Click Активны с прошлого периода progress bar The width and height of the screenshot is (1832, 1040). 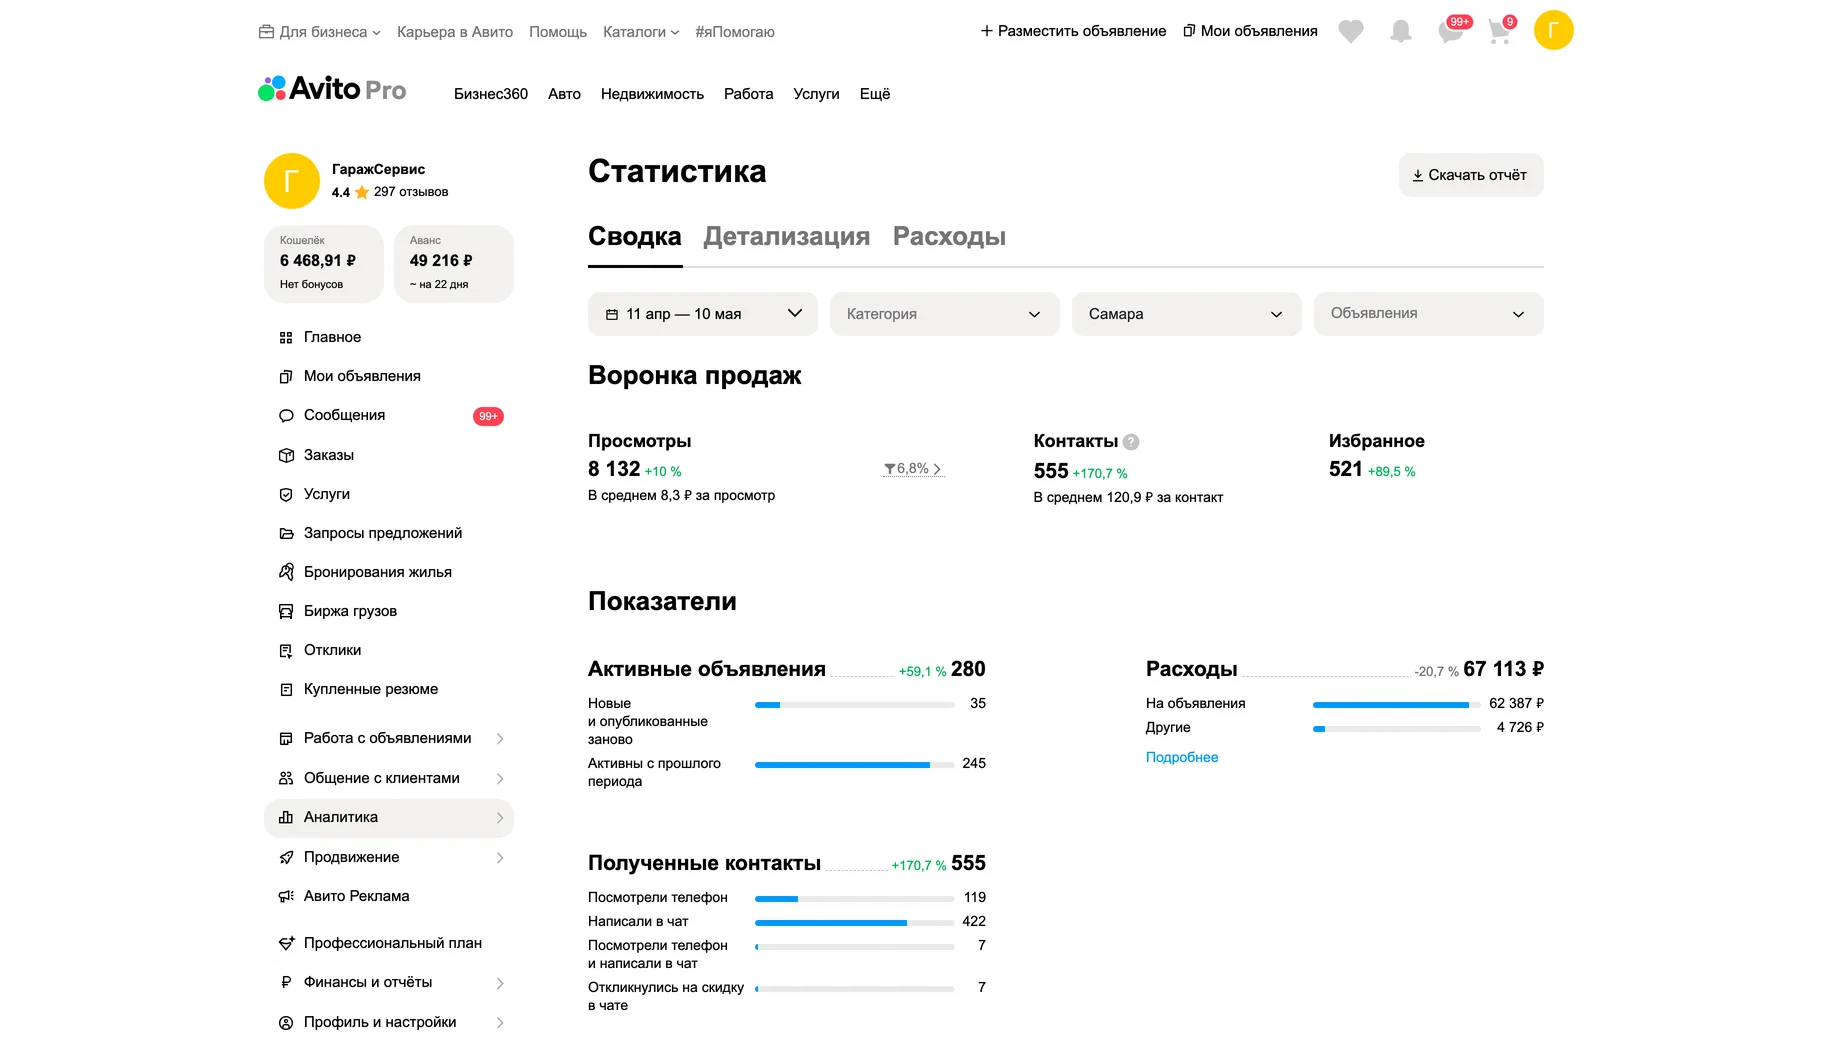854,764
